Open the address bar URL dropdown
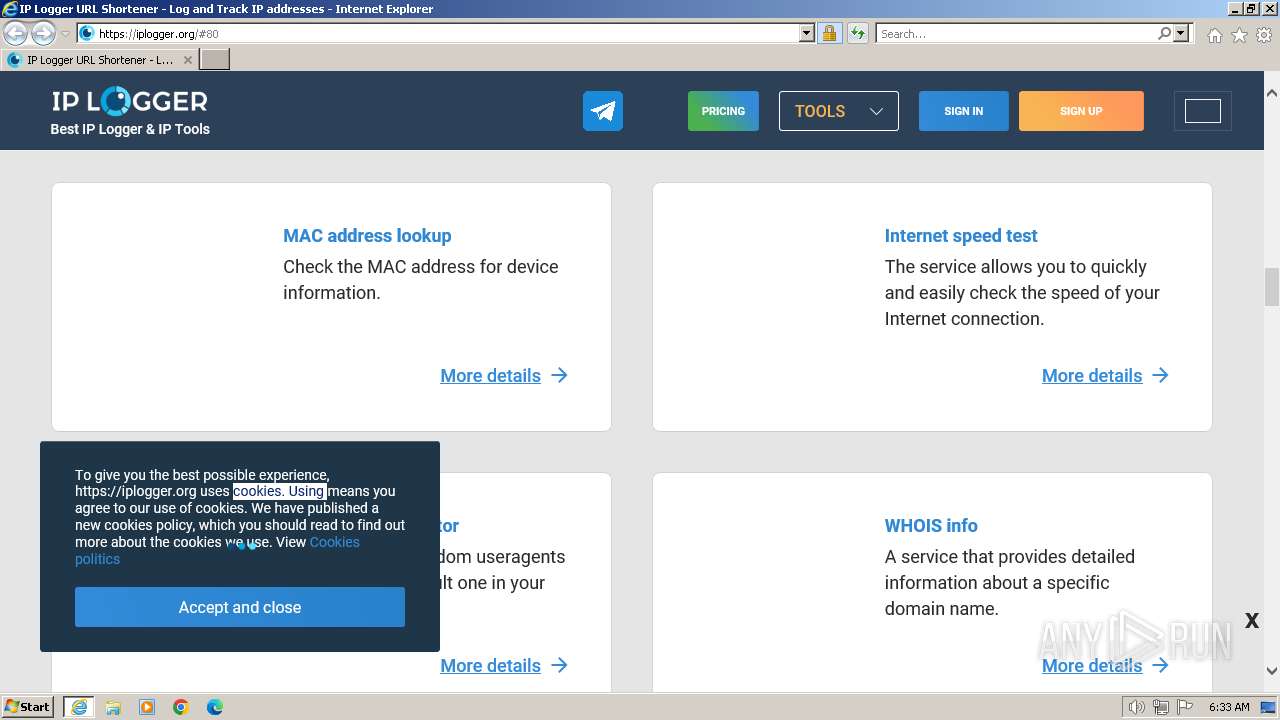This screenshot has height=720, width=1280. 807,33
